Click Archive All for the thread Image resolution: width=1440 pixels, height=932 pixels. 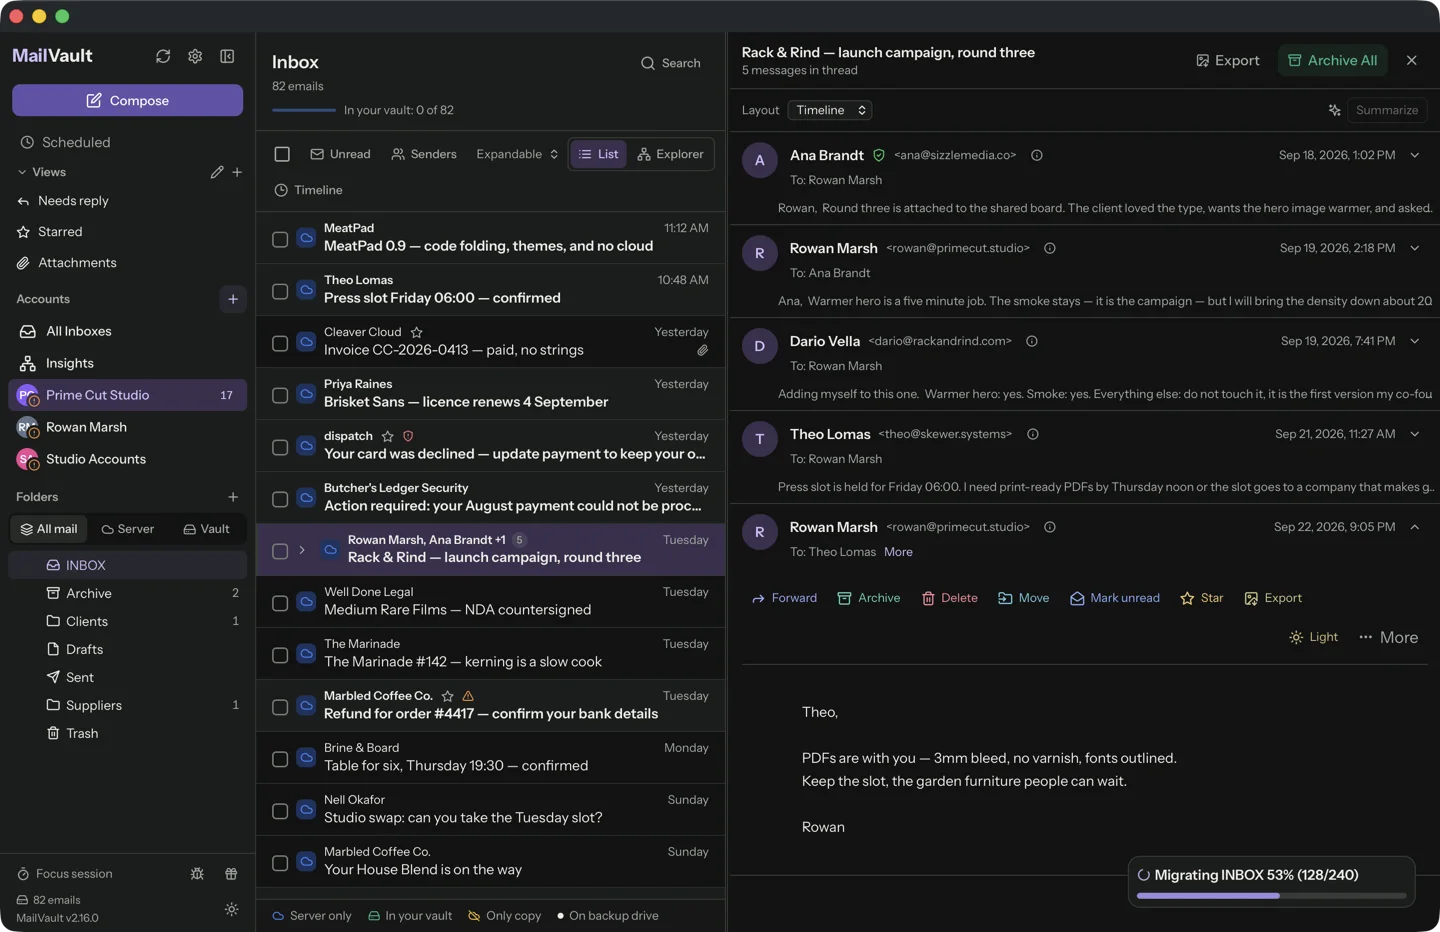[1333, 60]
